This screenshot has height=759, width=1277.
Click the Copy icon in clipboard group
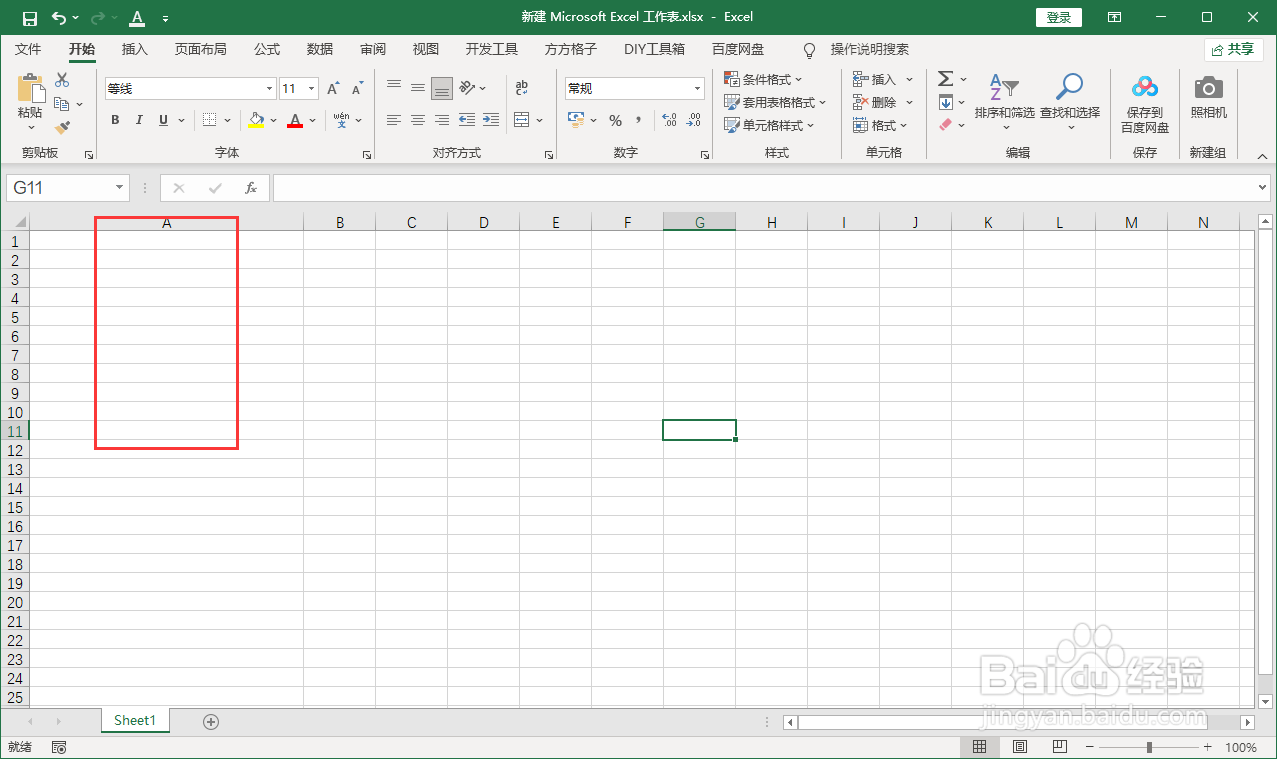coord(62,103)
